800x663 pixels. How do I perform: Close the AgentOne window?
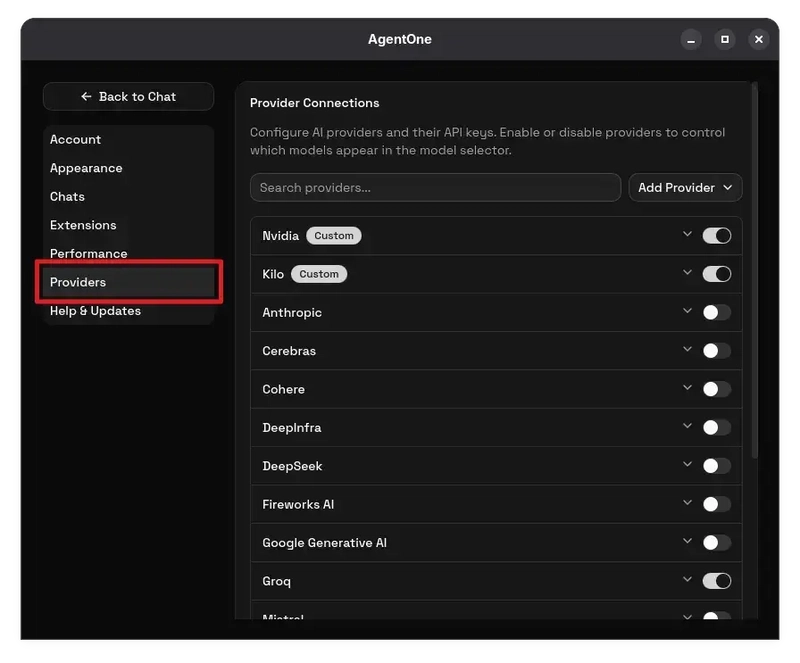pos(759,39)
